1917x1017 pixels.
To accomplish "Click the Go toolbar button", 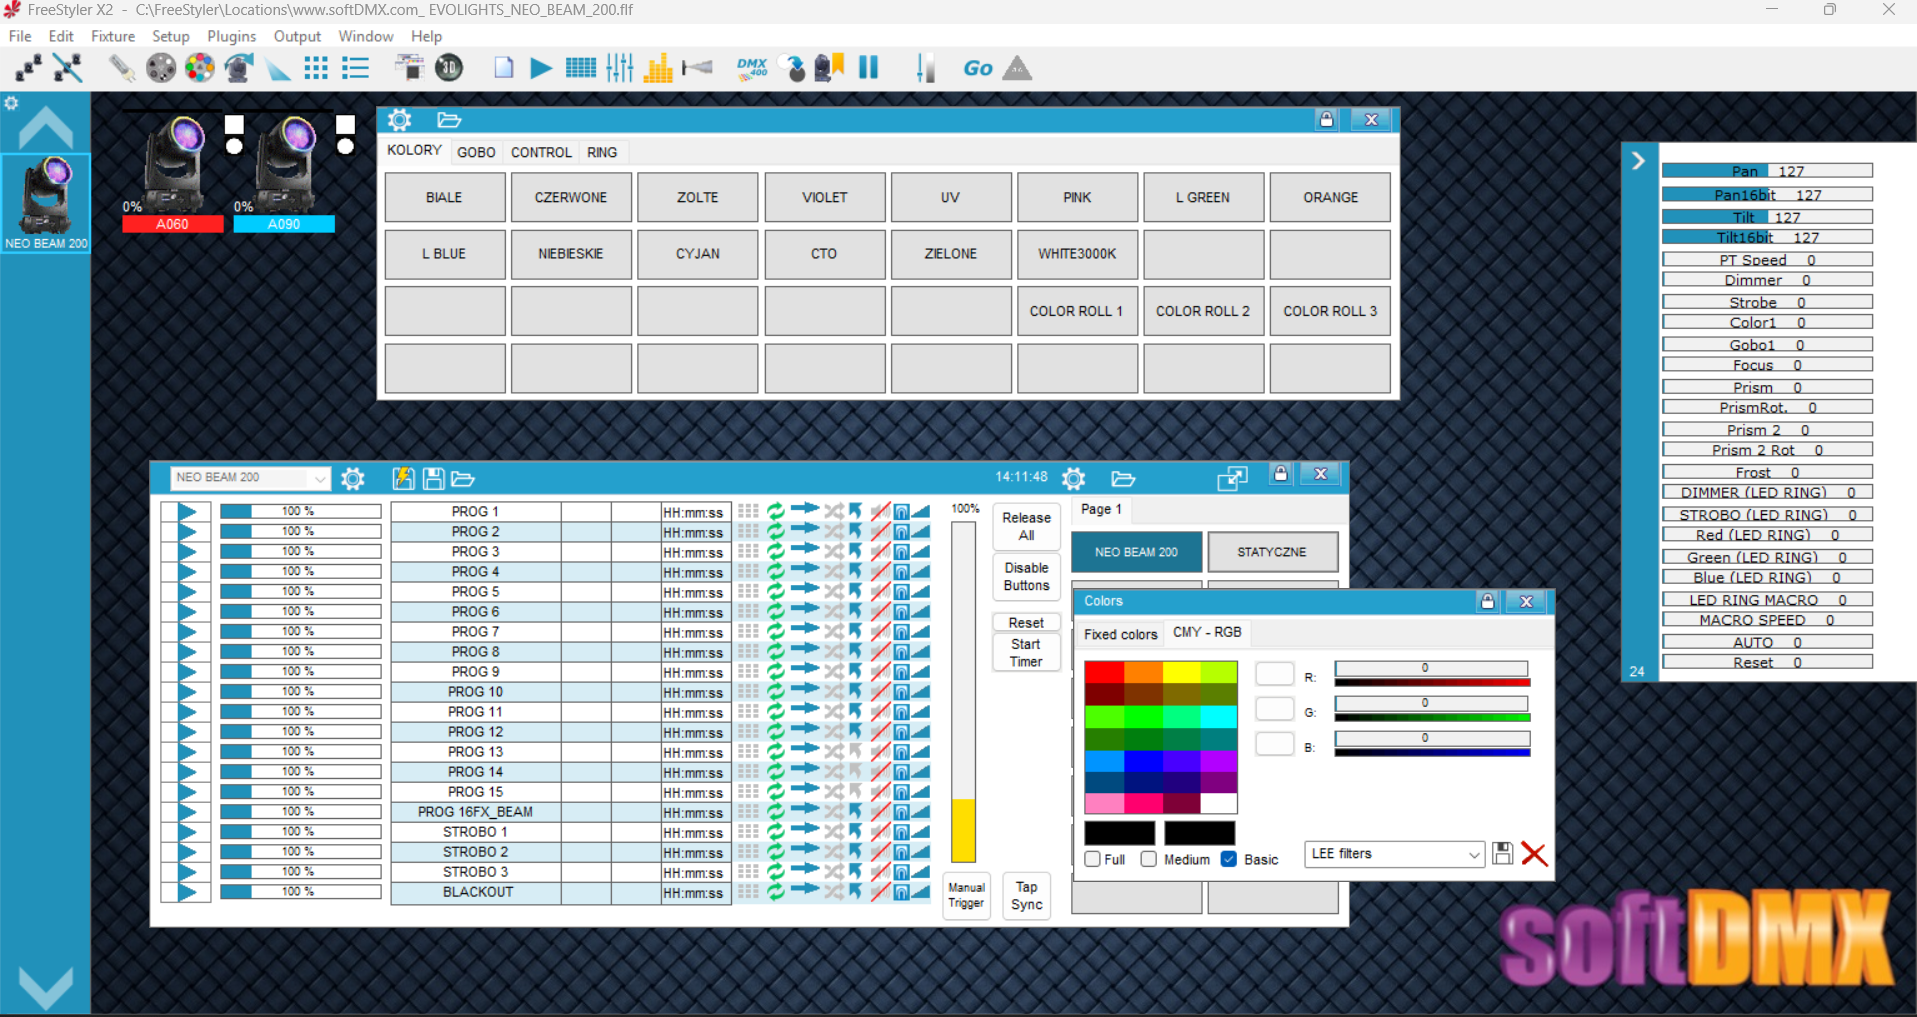I will pos(977,68).
